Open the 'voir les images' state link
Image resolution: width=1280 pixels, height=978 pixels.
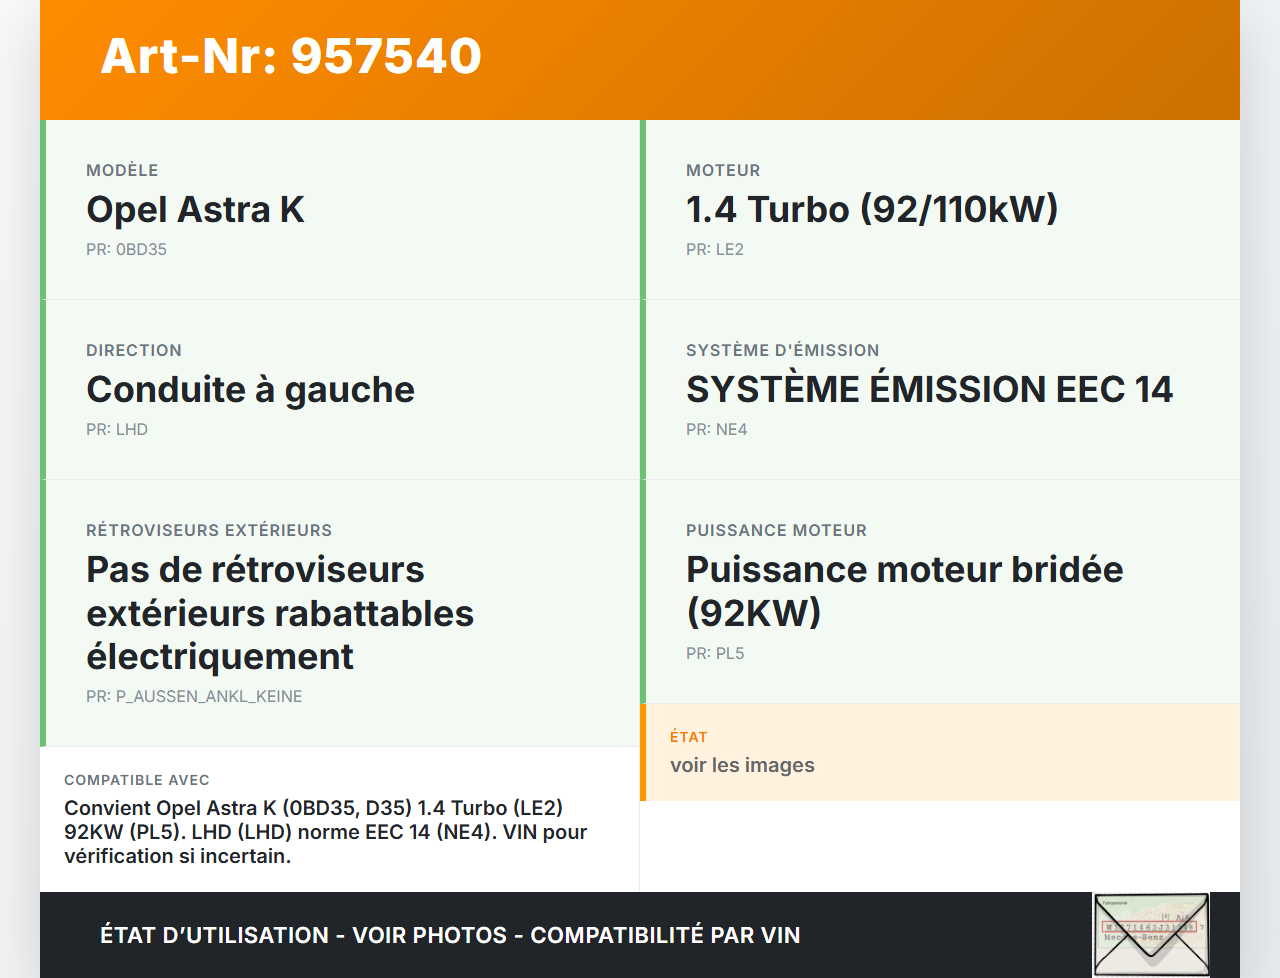click(743, 765)
